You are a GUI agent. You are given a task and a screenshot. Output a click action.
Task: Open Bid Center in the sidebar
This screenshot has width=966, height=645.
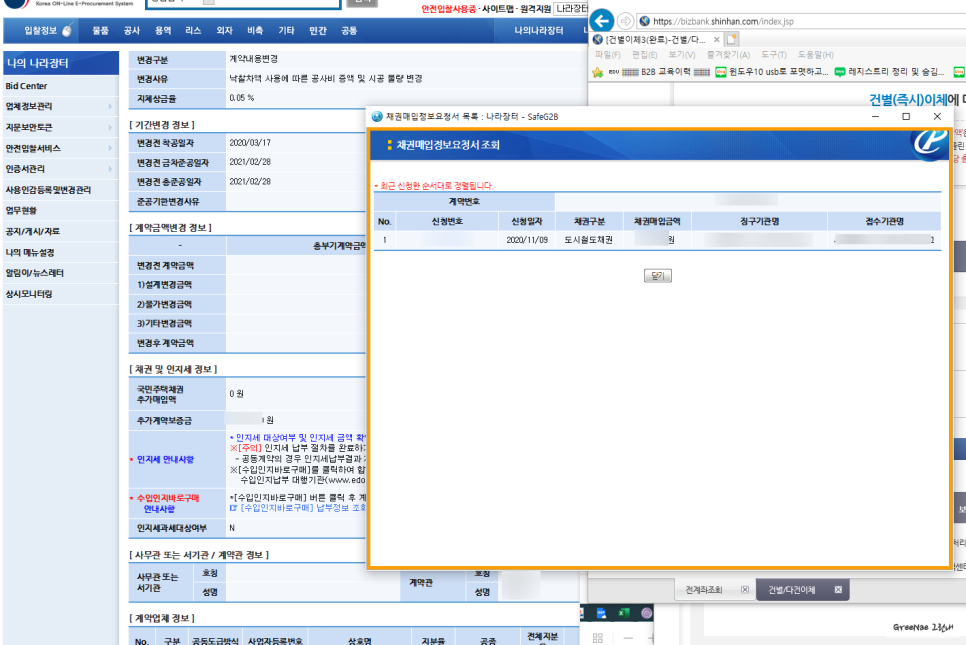26,86
